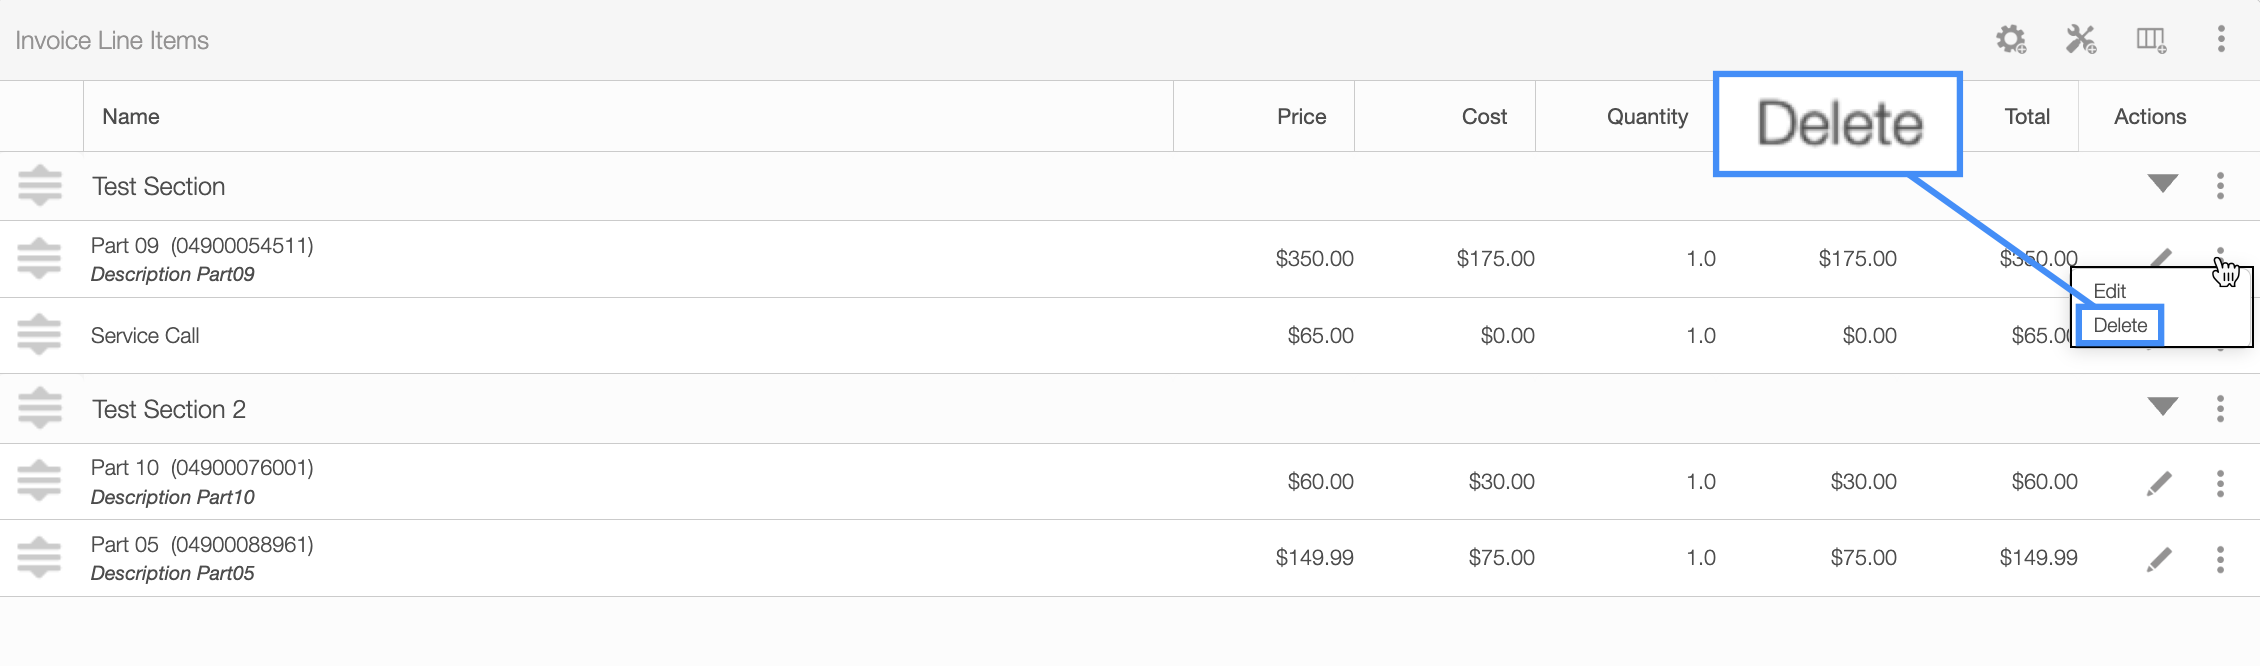Open the three-dot menu for Part 10
The image size is (2260, 666).
pyautogui.click(x=2220, y=483)
